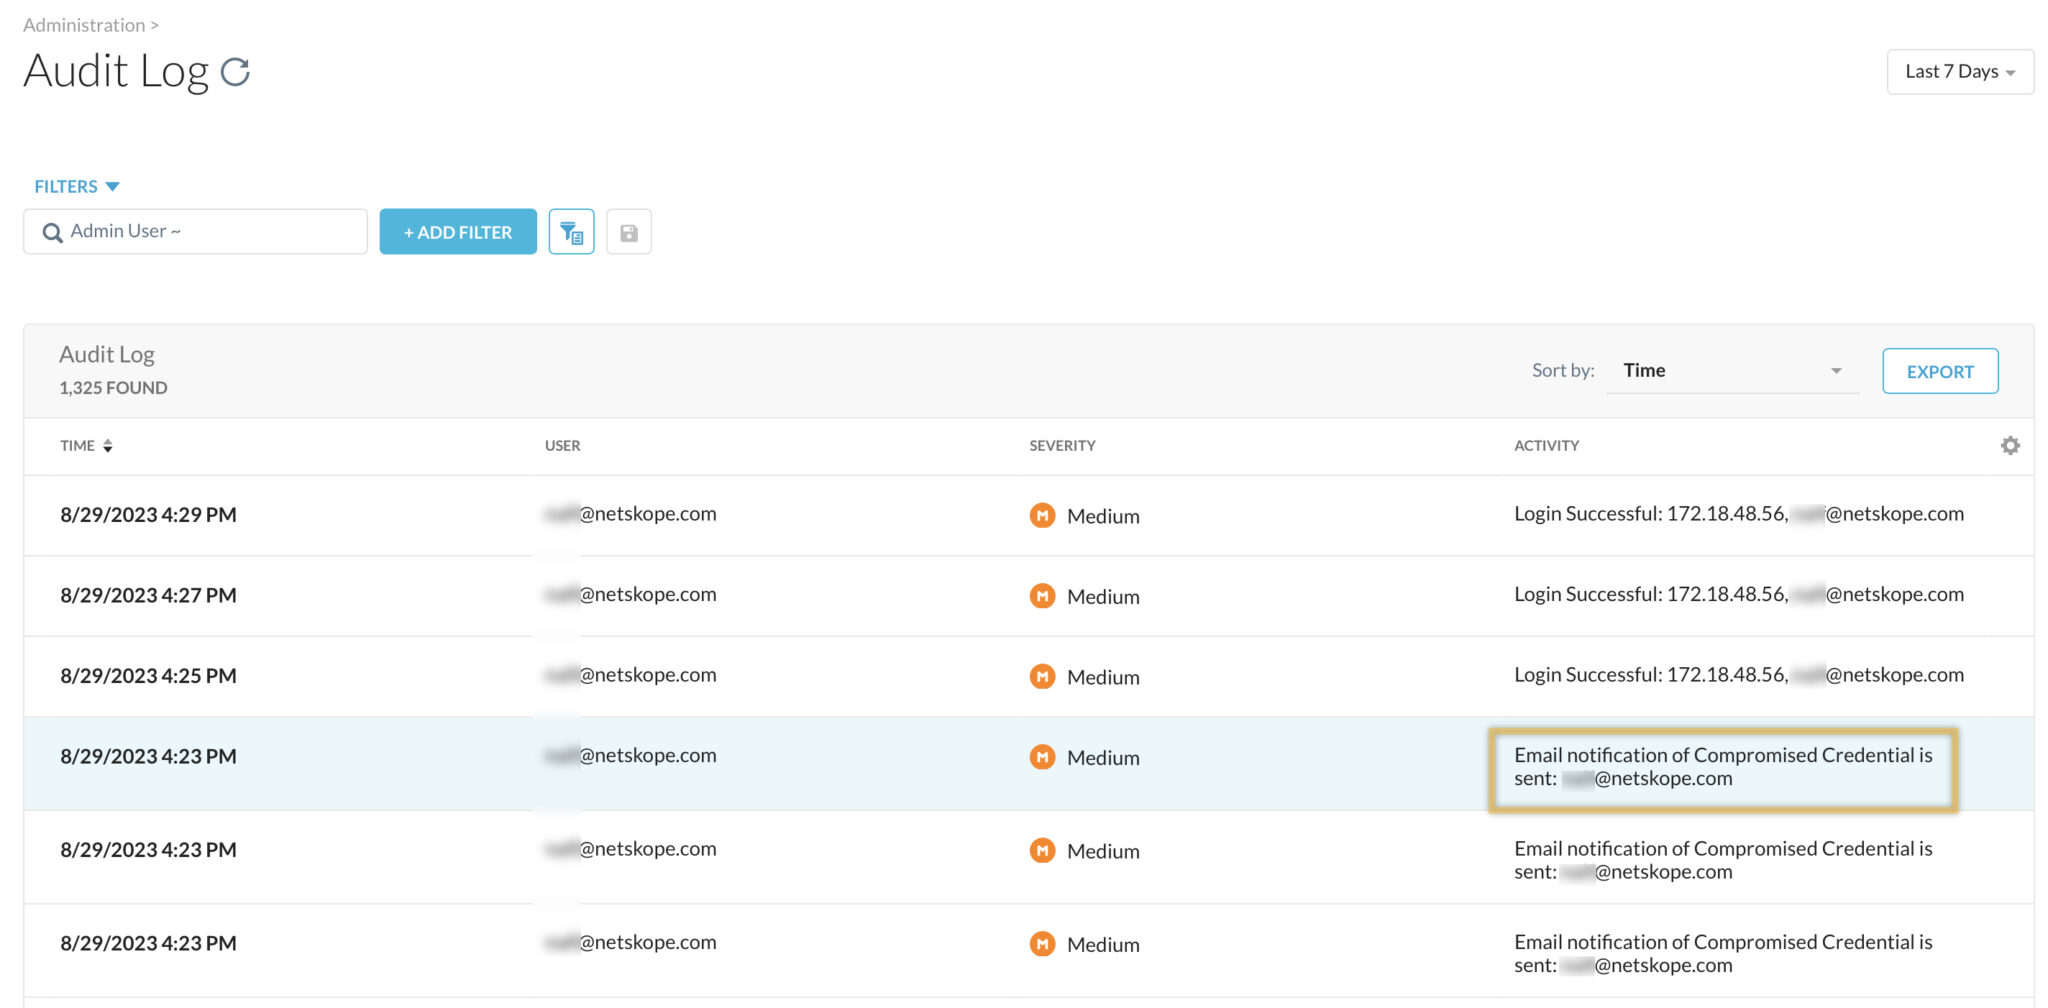Click the Medium severity badge on top row
The image size is (2048, 1008).
(x=1043, y=516)
